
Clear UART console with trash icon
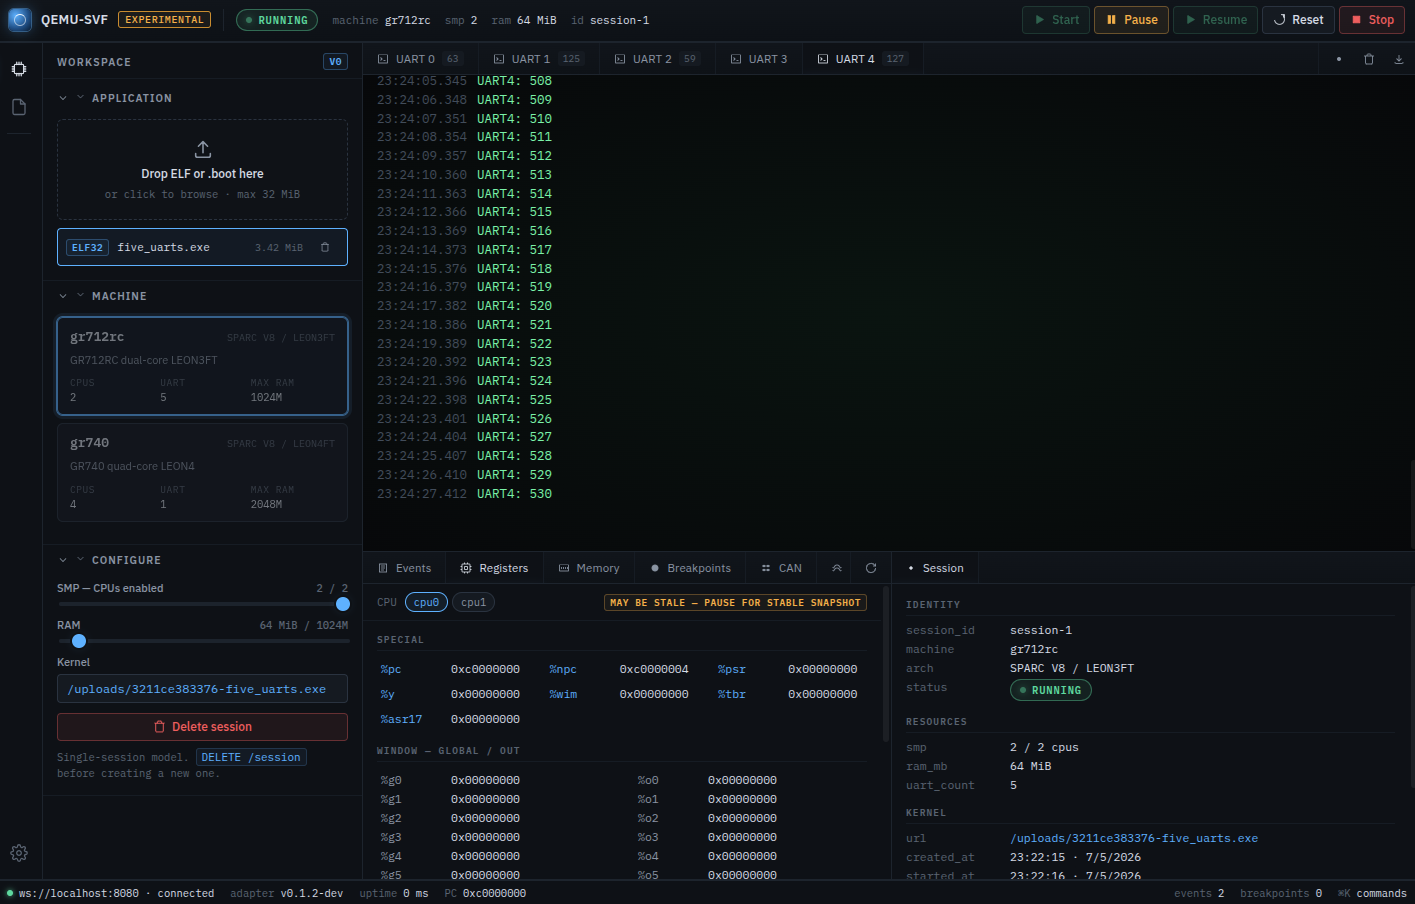pos(1369,59)
